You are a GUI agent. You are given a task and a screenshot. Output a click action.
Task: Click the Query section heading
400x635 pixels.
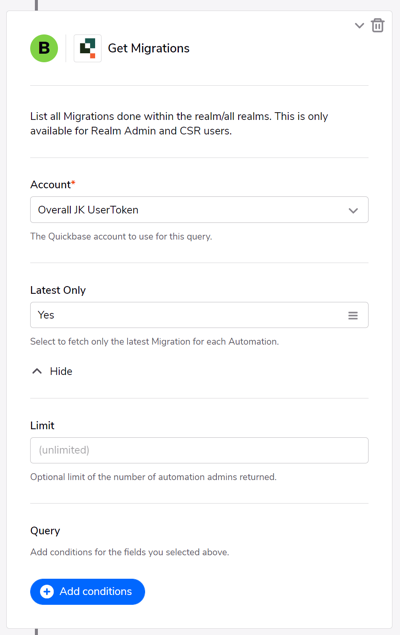pos(45,531)
